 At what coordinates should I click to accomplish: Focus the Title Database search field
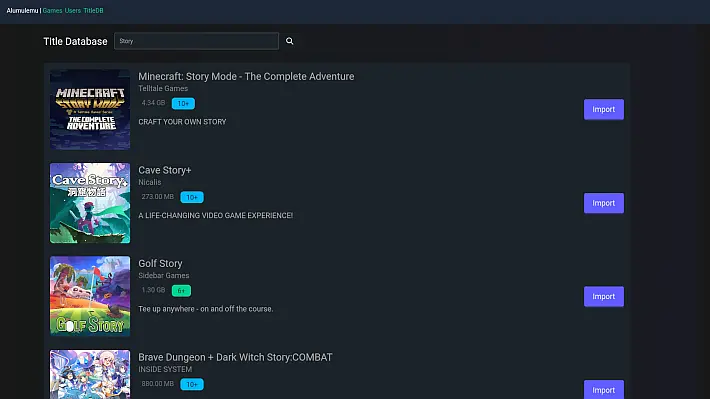pyautogui.click(x=196, y=41)
